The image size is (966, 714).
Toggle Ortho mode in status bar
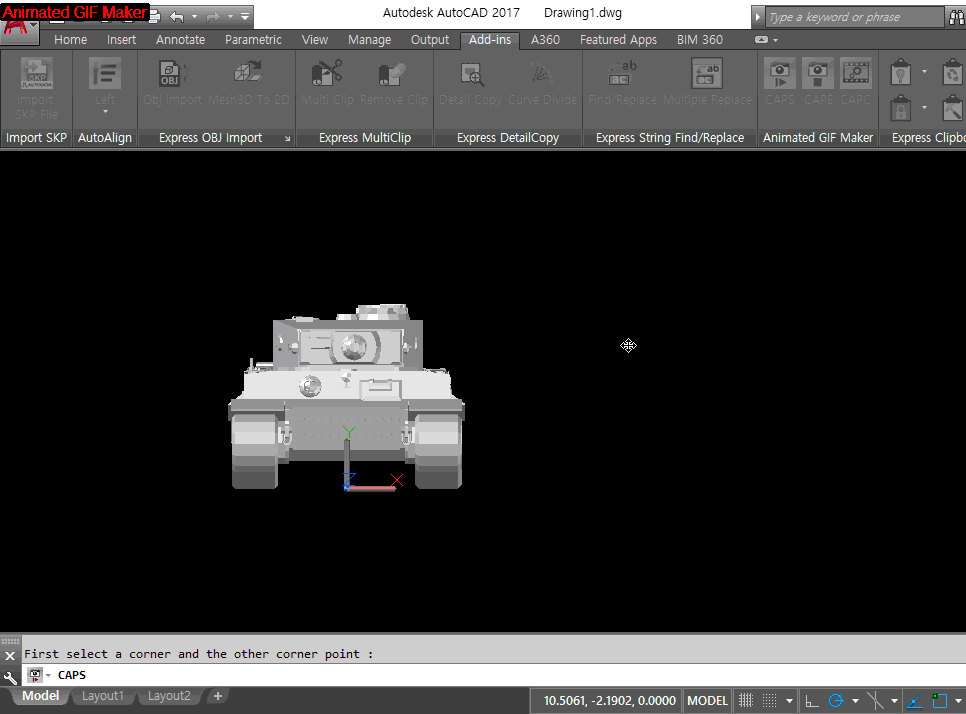tap(812, 701)
